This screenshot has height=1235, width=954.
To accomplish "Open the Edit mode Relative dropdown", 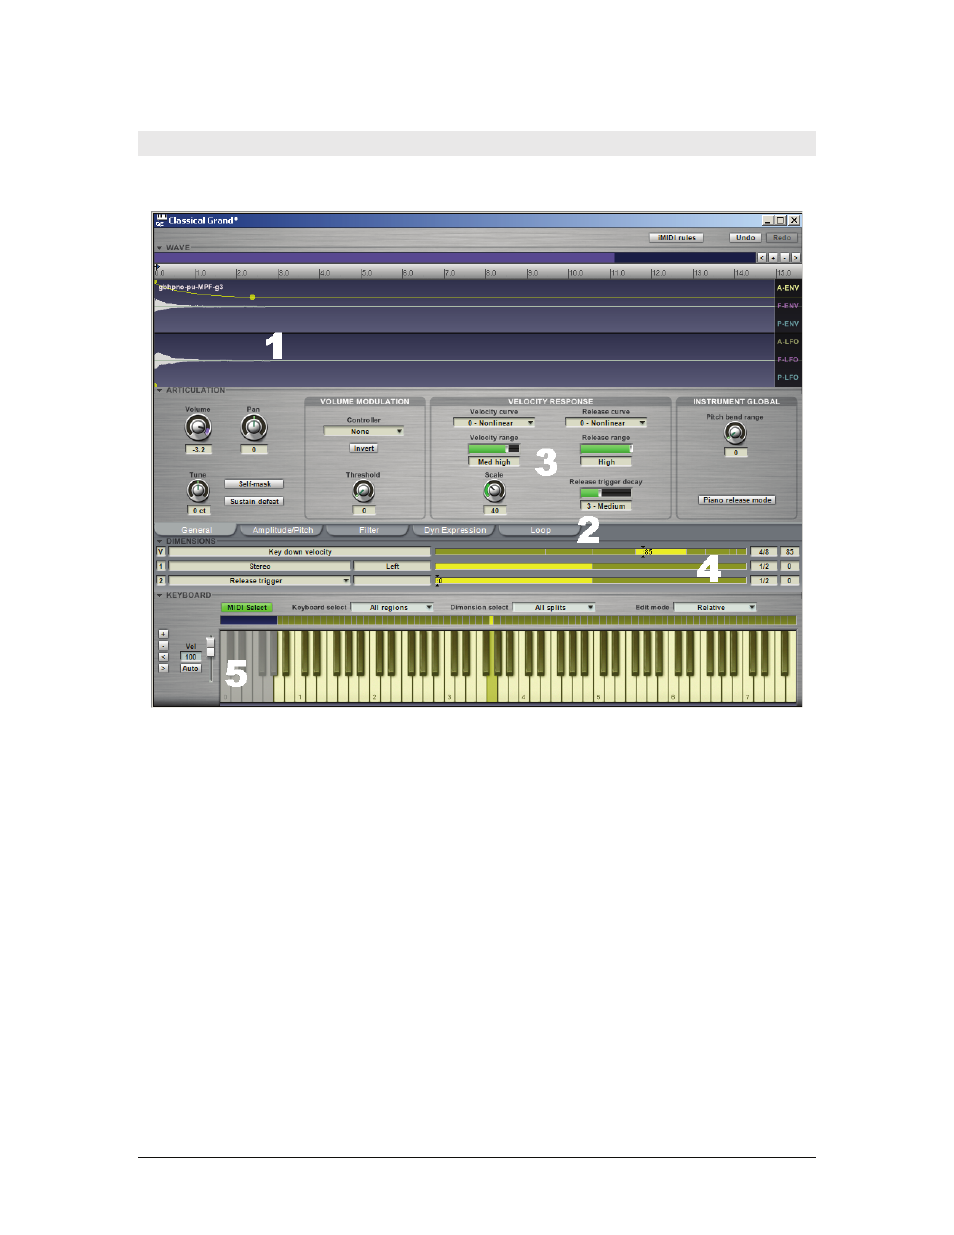I will (x=715, y=608).
